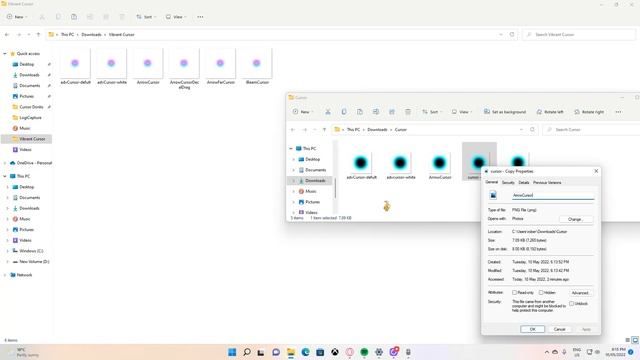Open Sort dropdown in Cursor window
640x360 pixels.
[x=432, y=112]
